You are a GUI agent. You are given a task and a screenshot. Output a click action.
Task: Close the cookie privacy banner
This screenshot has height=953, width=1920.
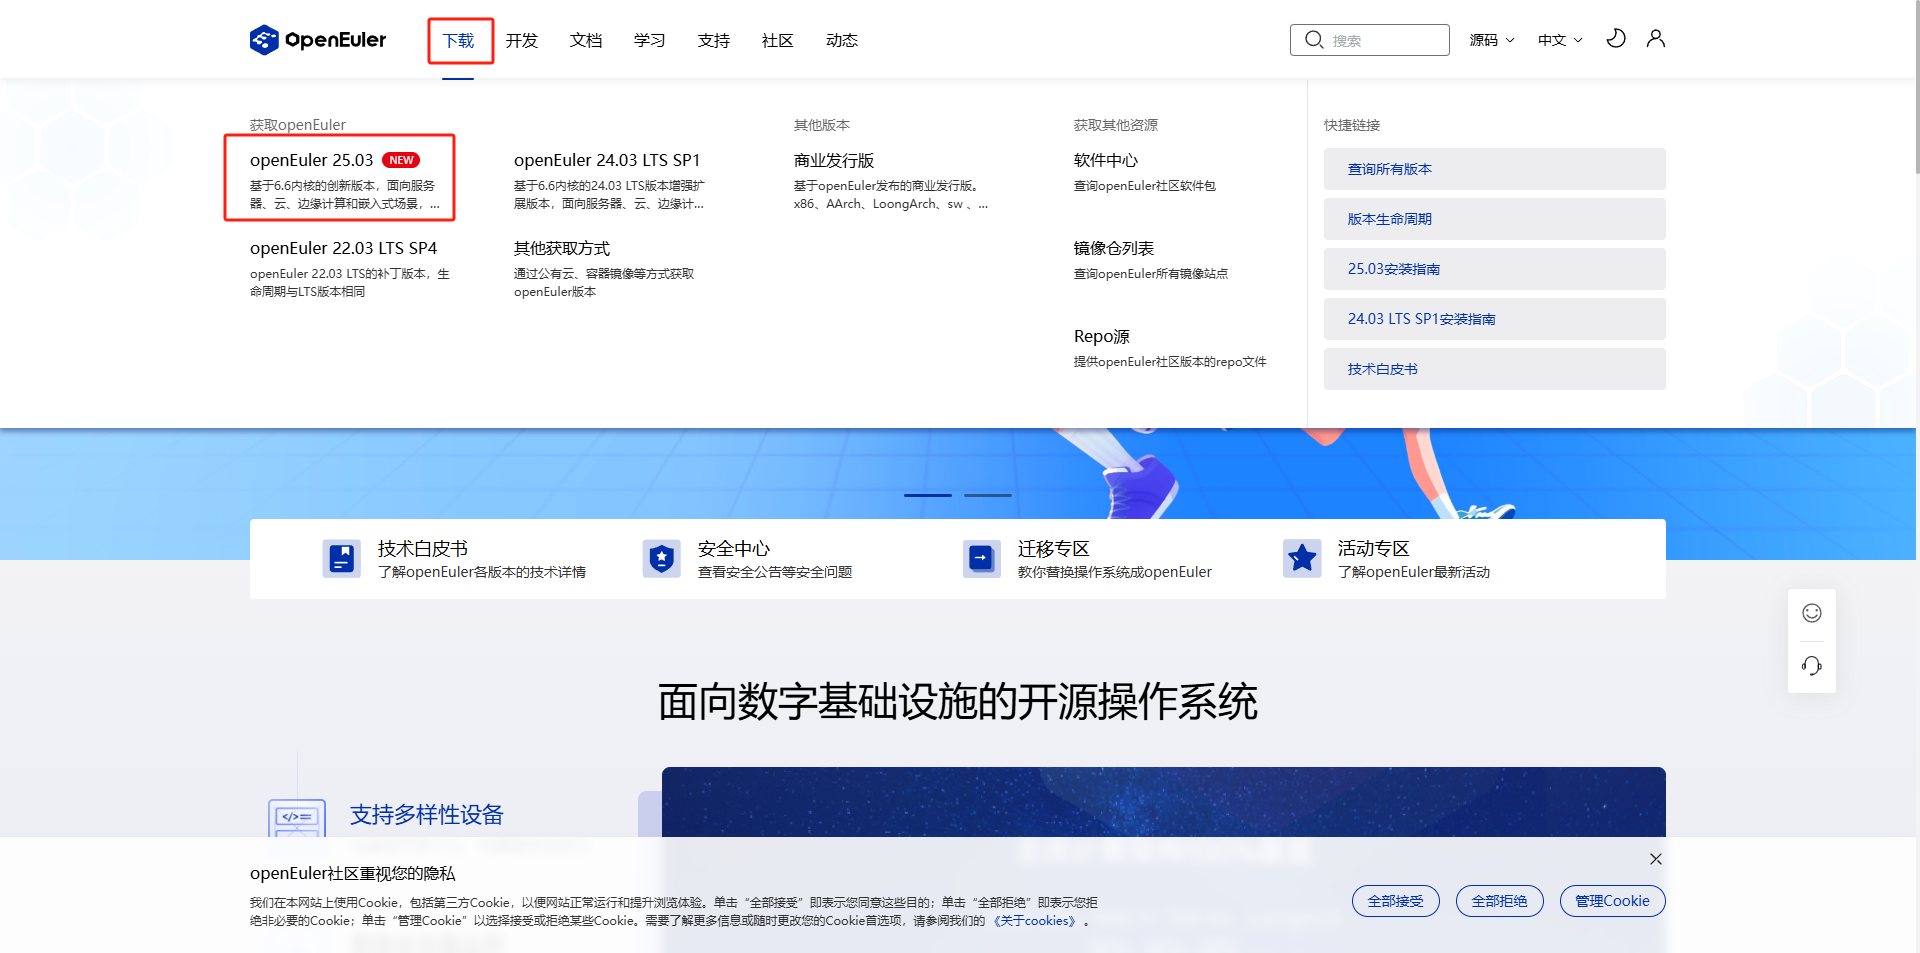click(1656, 859)
